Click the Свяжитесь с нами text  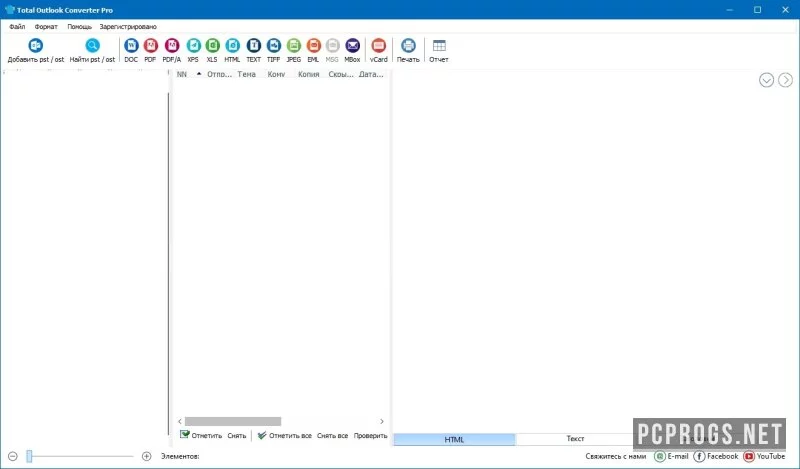pos(616,456)
